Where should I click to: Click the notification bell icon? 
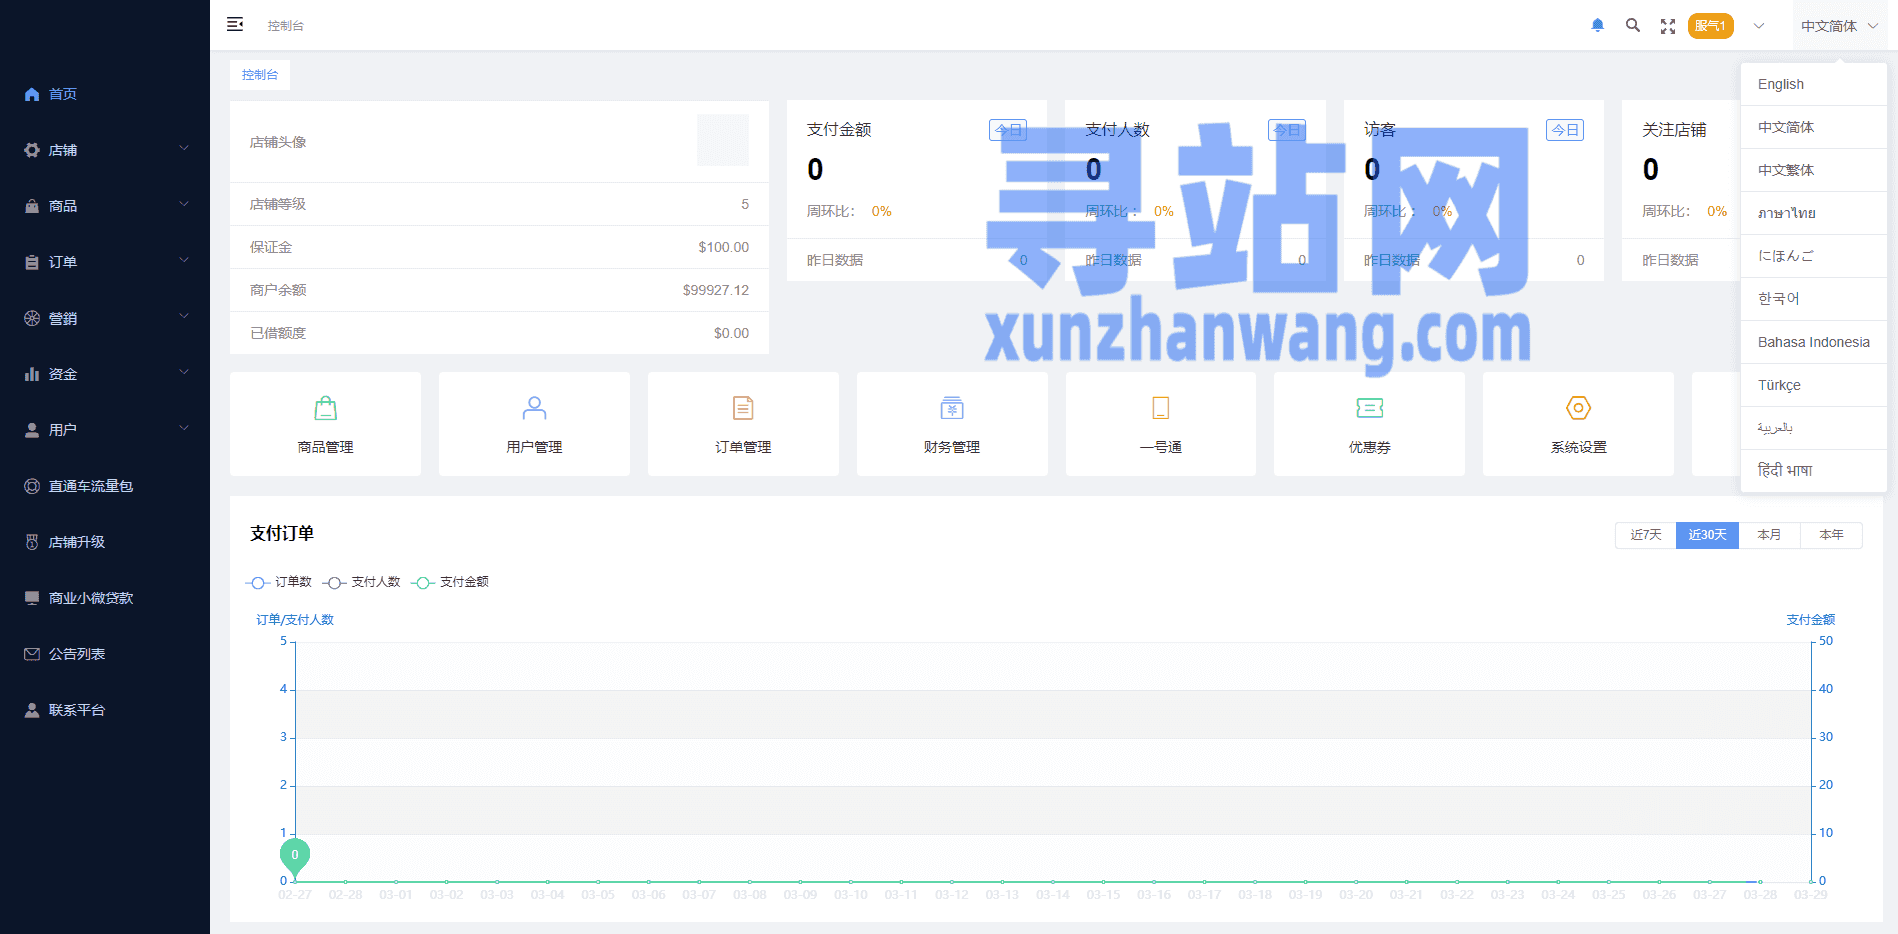pos(1597,26)
